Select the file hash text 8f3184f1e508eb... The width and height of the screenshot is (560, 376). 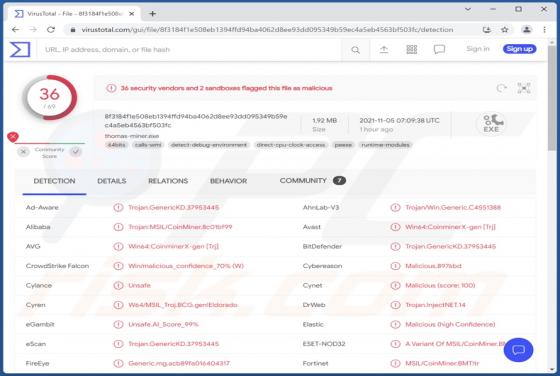tap(196, 121)
